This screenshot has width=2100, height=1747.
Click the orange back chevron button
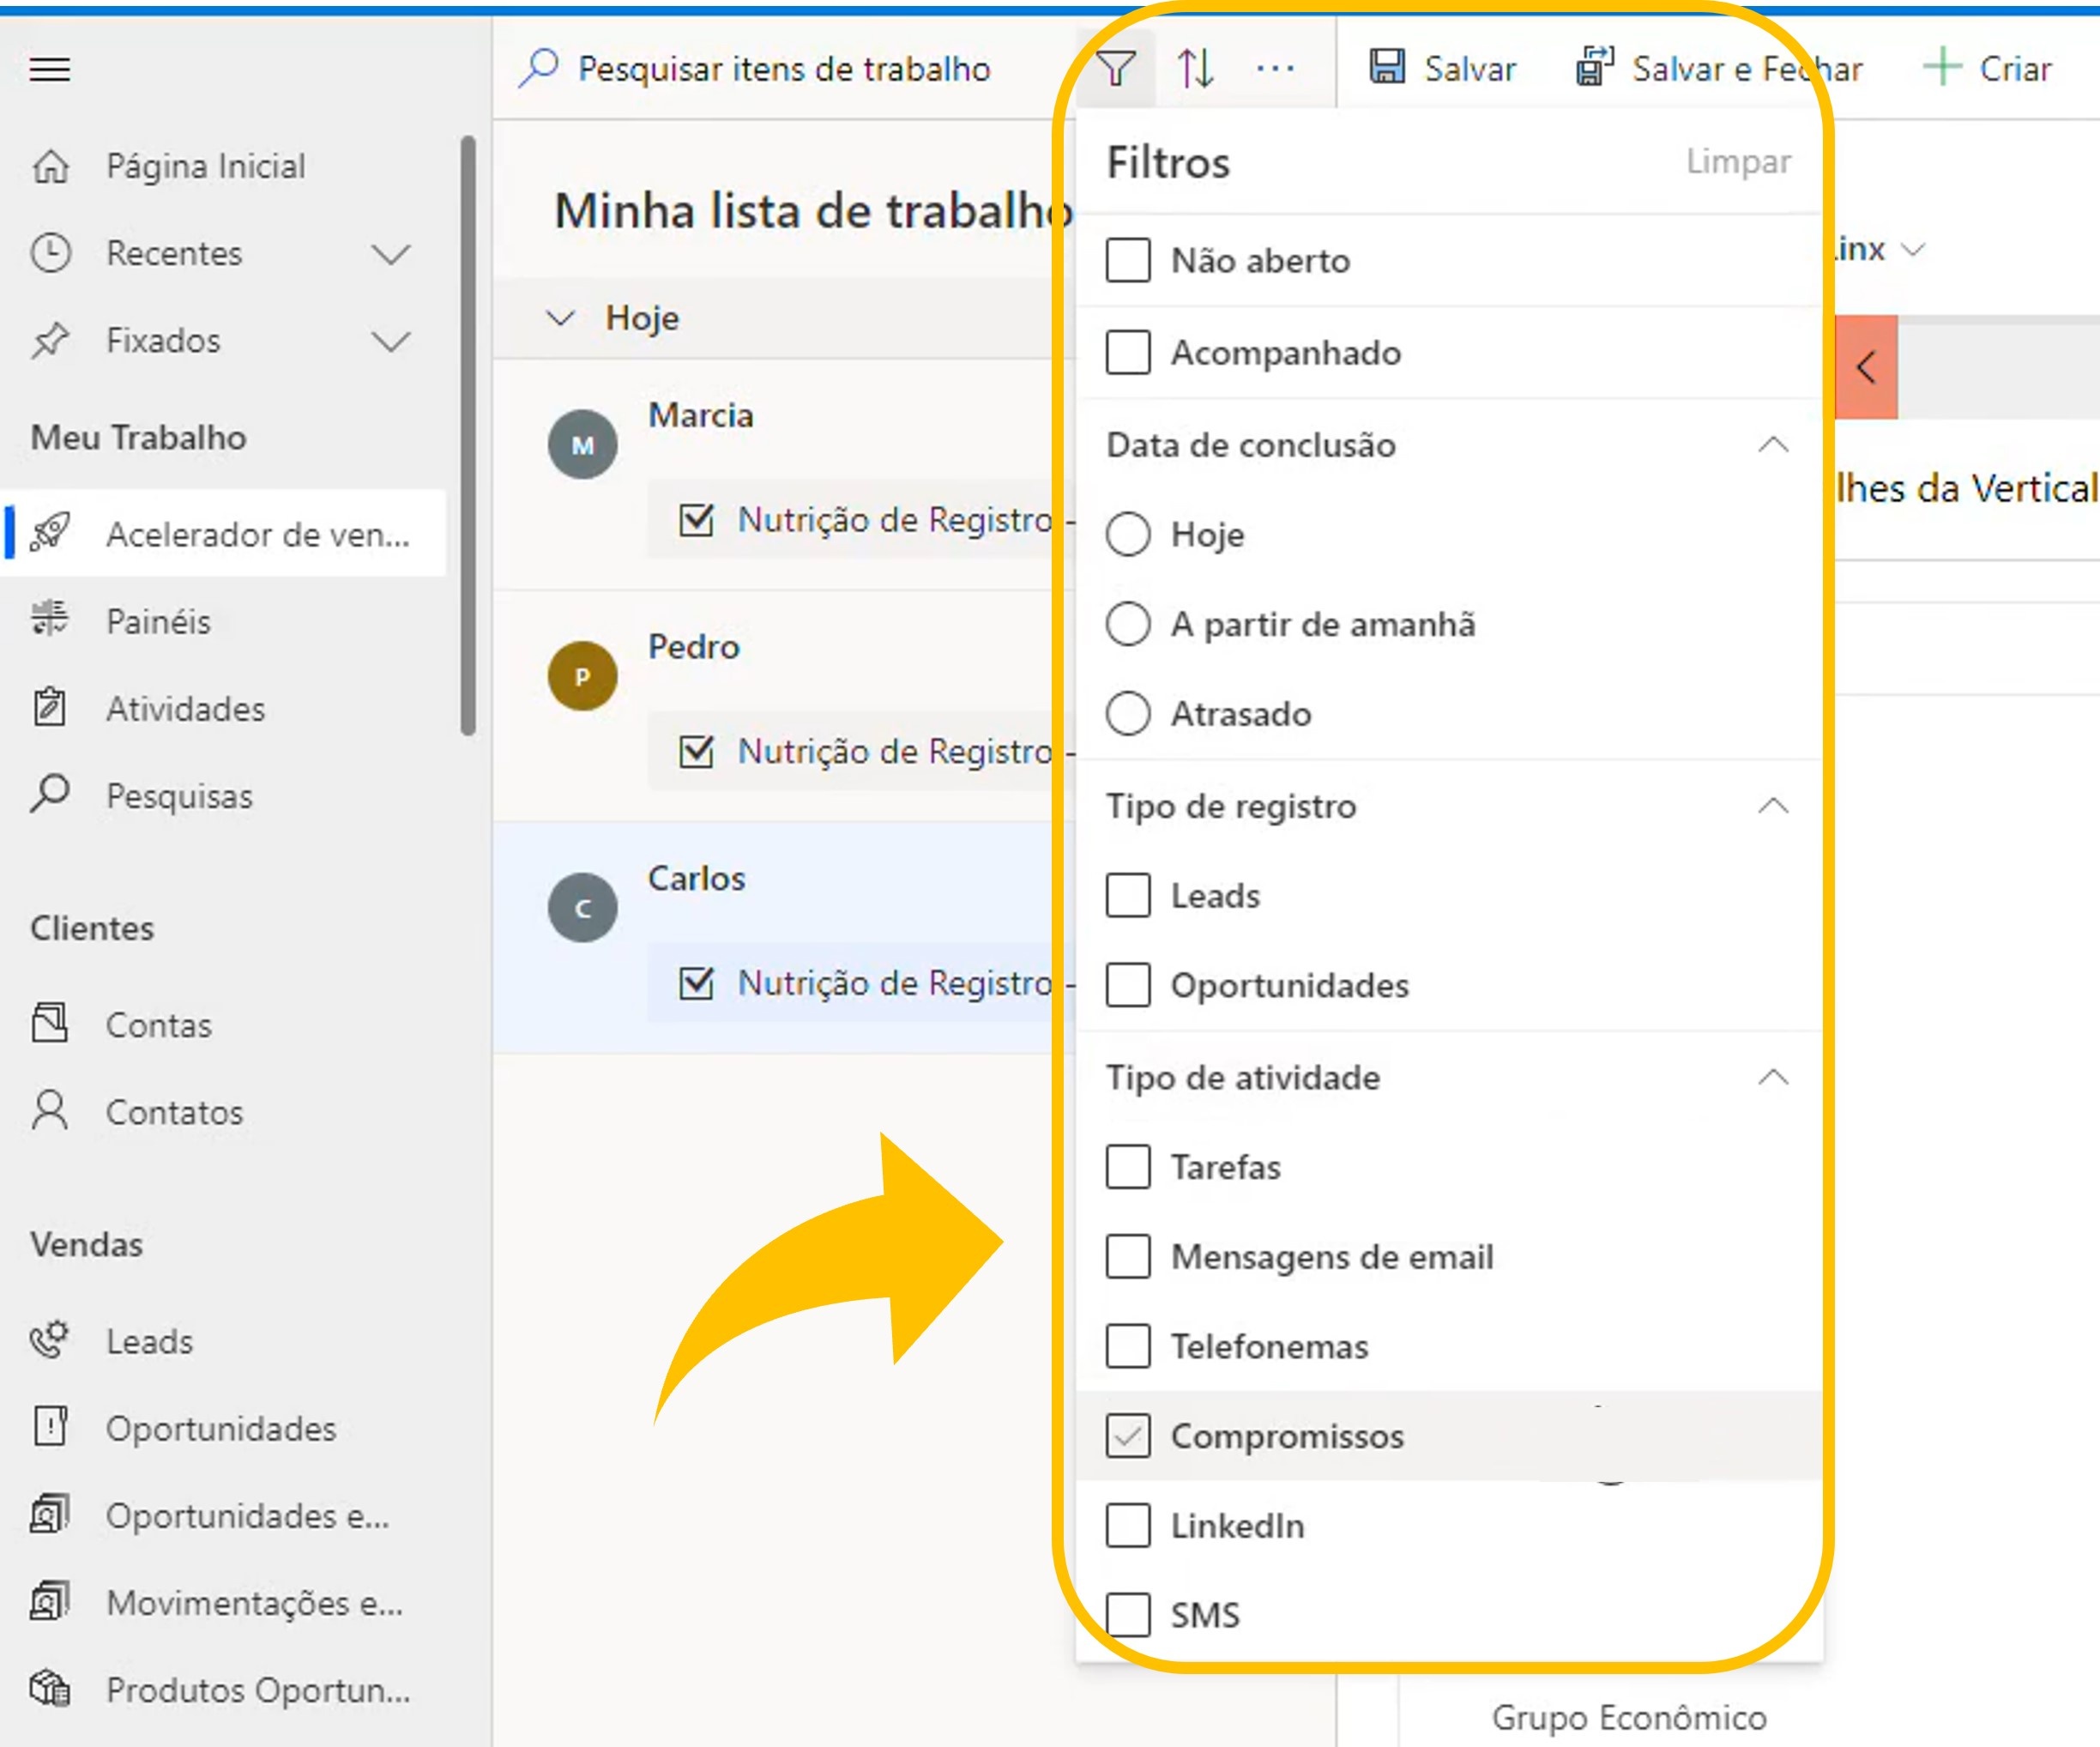(1866, 367)
